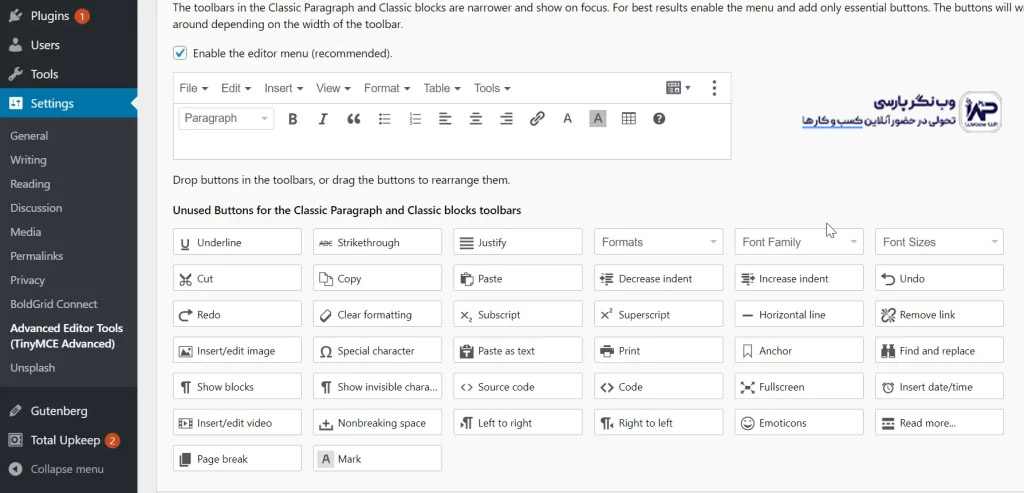Click the Cut scissors button
This screenshot has width=1024, height=493.
click(237, 279)
